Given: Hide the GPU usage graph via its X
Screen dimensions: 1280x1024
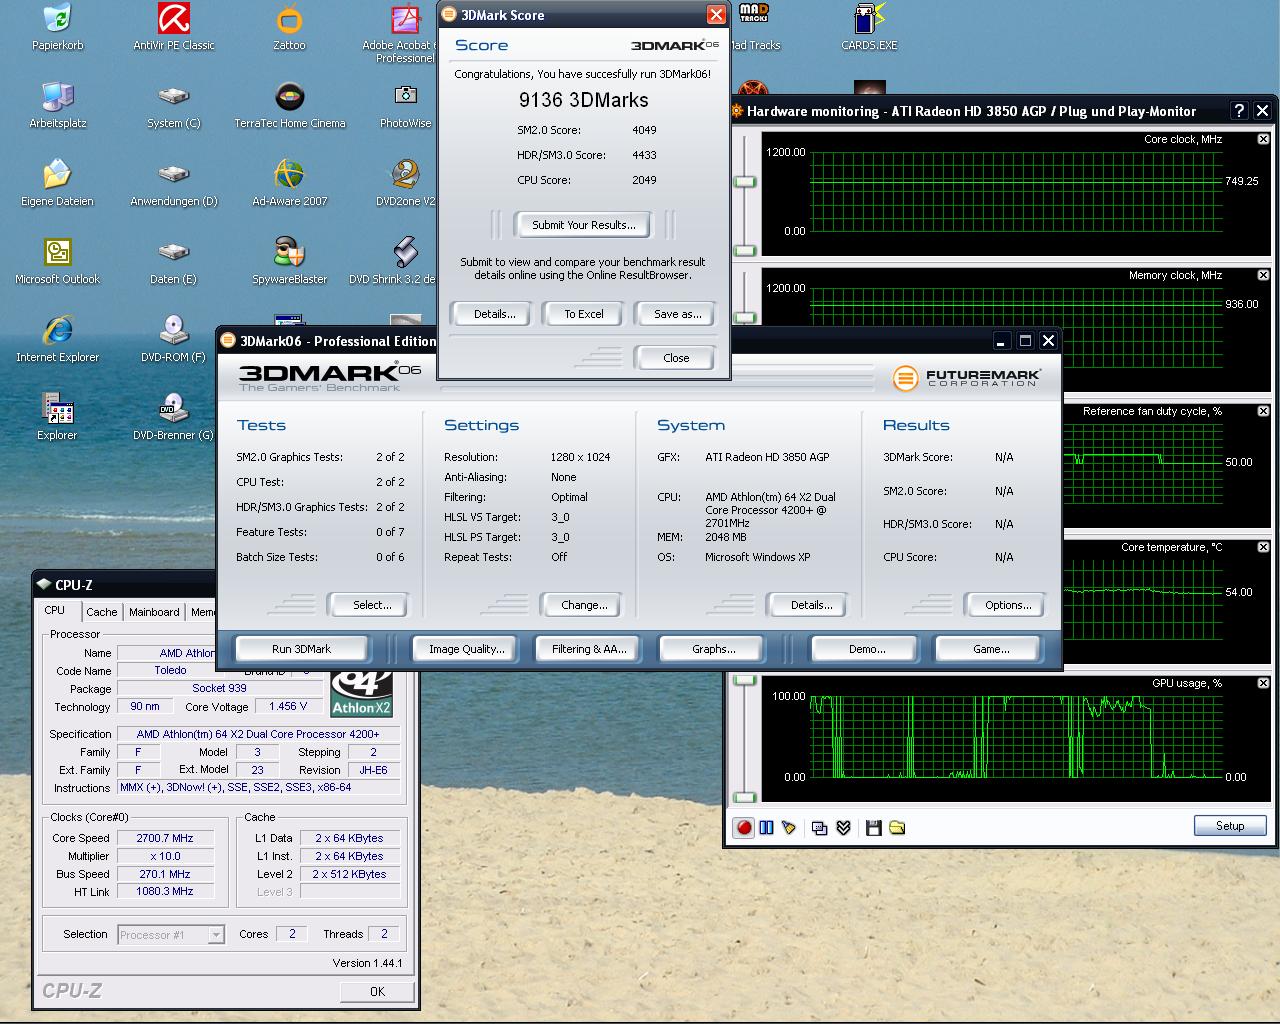Looking at the screenshot, I should (x=1263, y=683).
